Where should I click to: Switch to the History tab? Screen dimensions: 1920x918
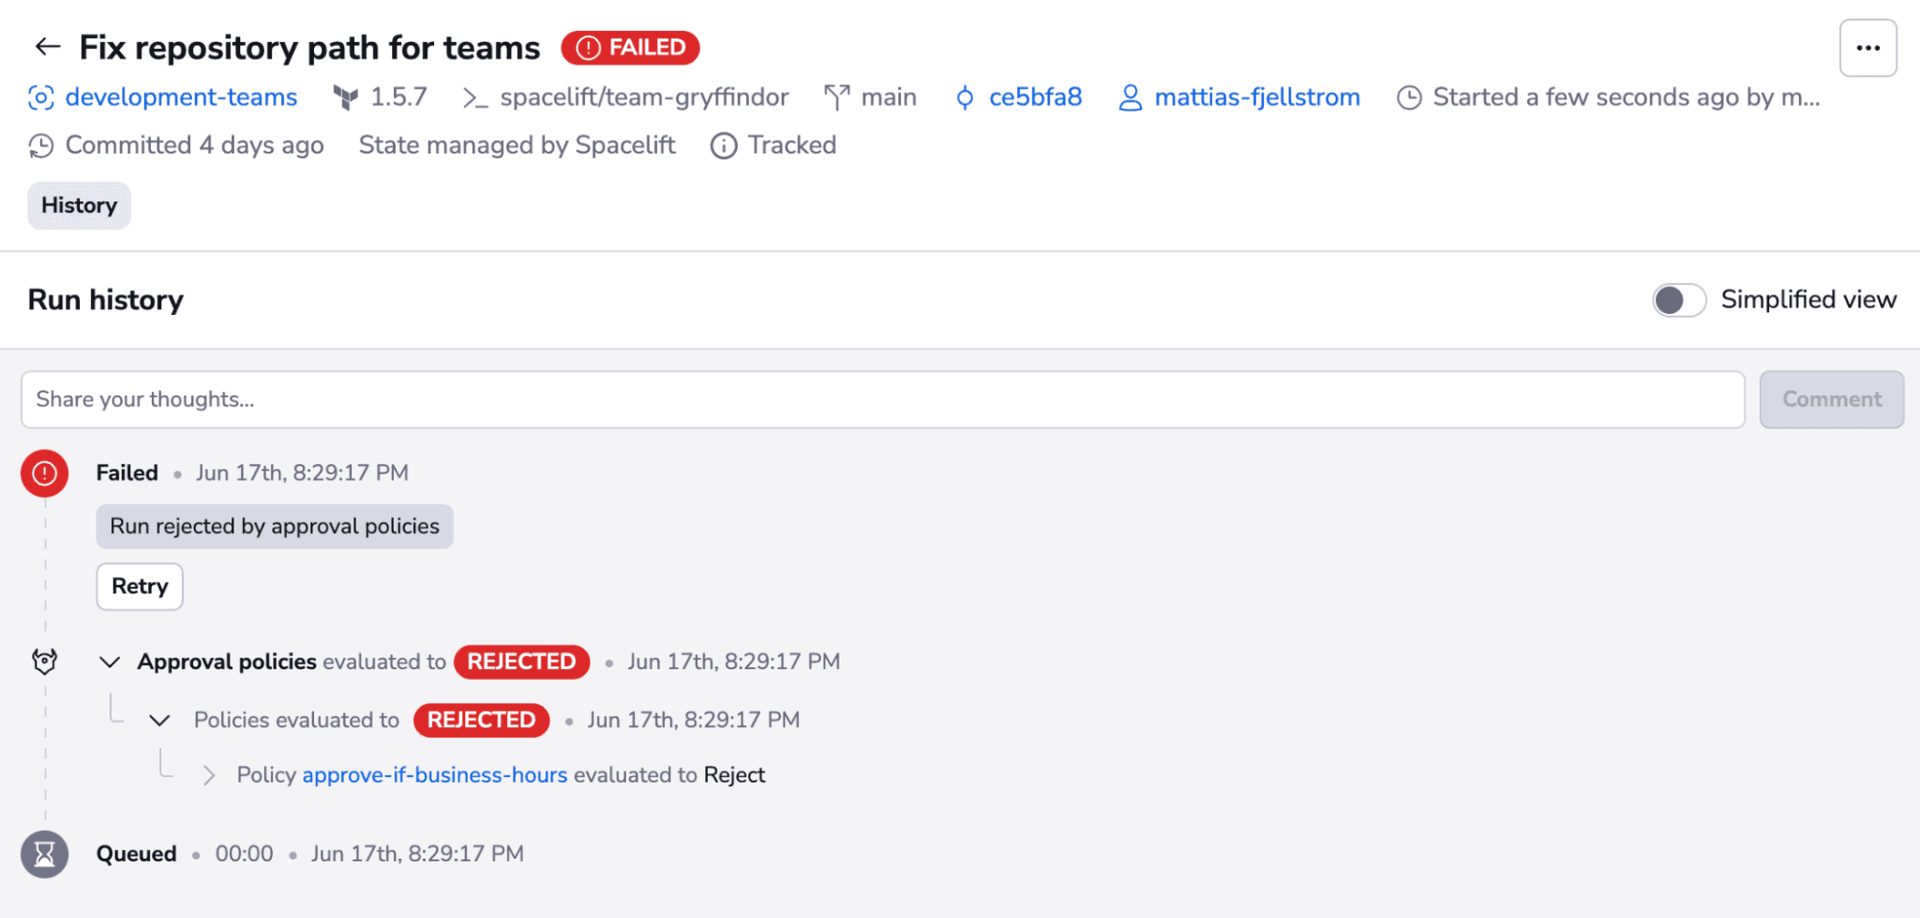(x=78, y=205)
